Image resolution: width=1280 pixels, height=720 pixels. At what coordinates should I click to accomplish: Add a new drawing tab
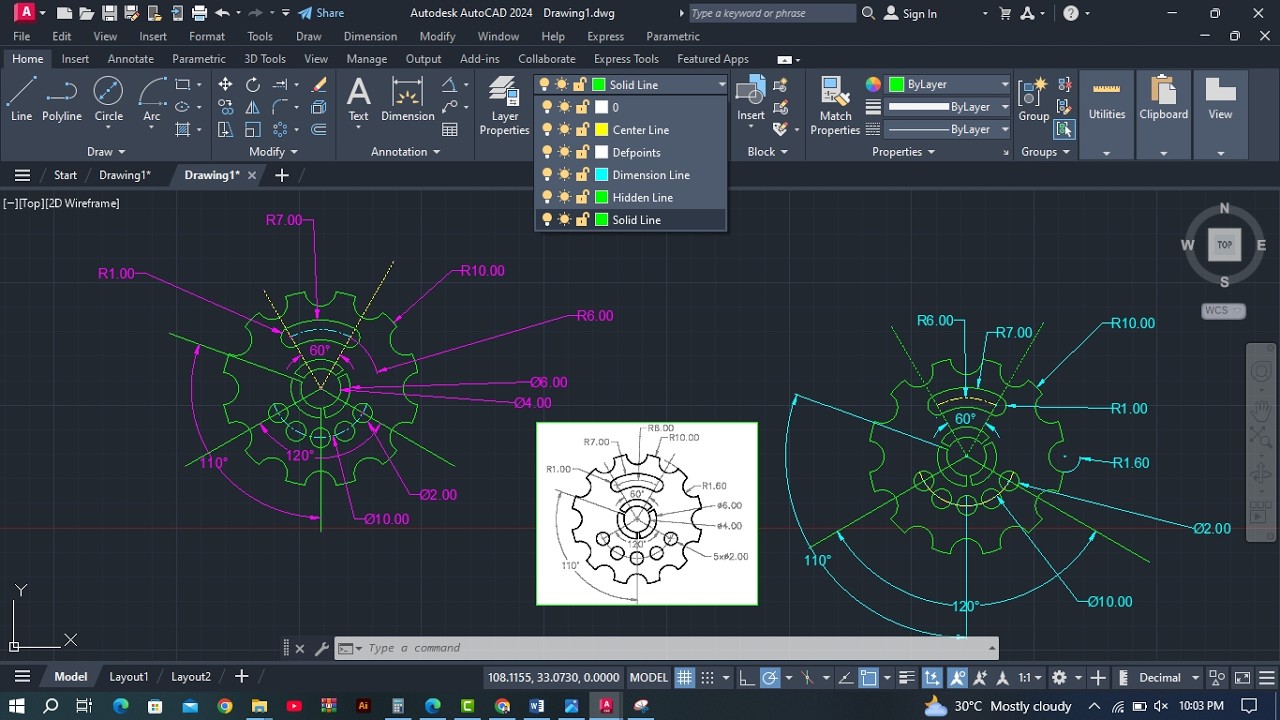tap(282, 175)
